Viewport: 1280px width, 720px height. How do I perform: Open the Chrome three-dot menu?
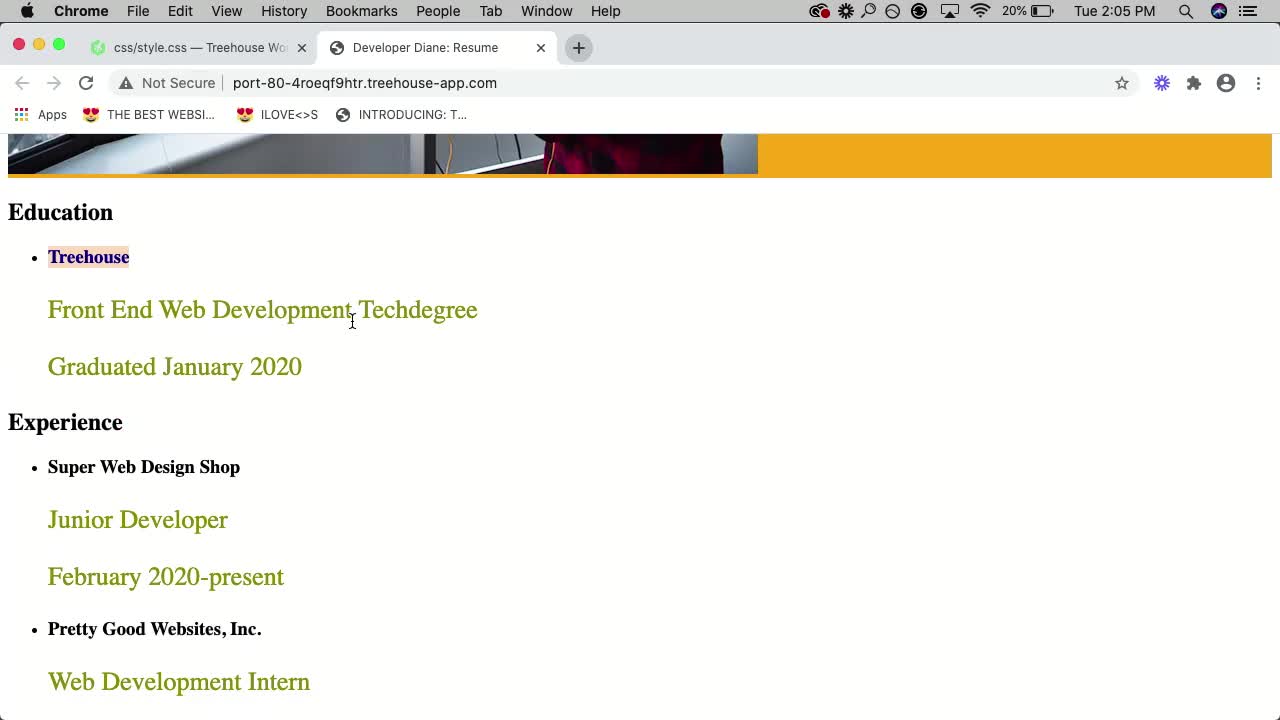coord(1258,83)
